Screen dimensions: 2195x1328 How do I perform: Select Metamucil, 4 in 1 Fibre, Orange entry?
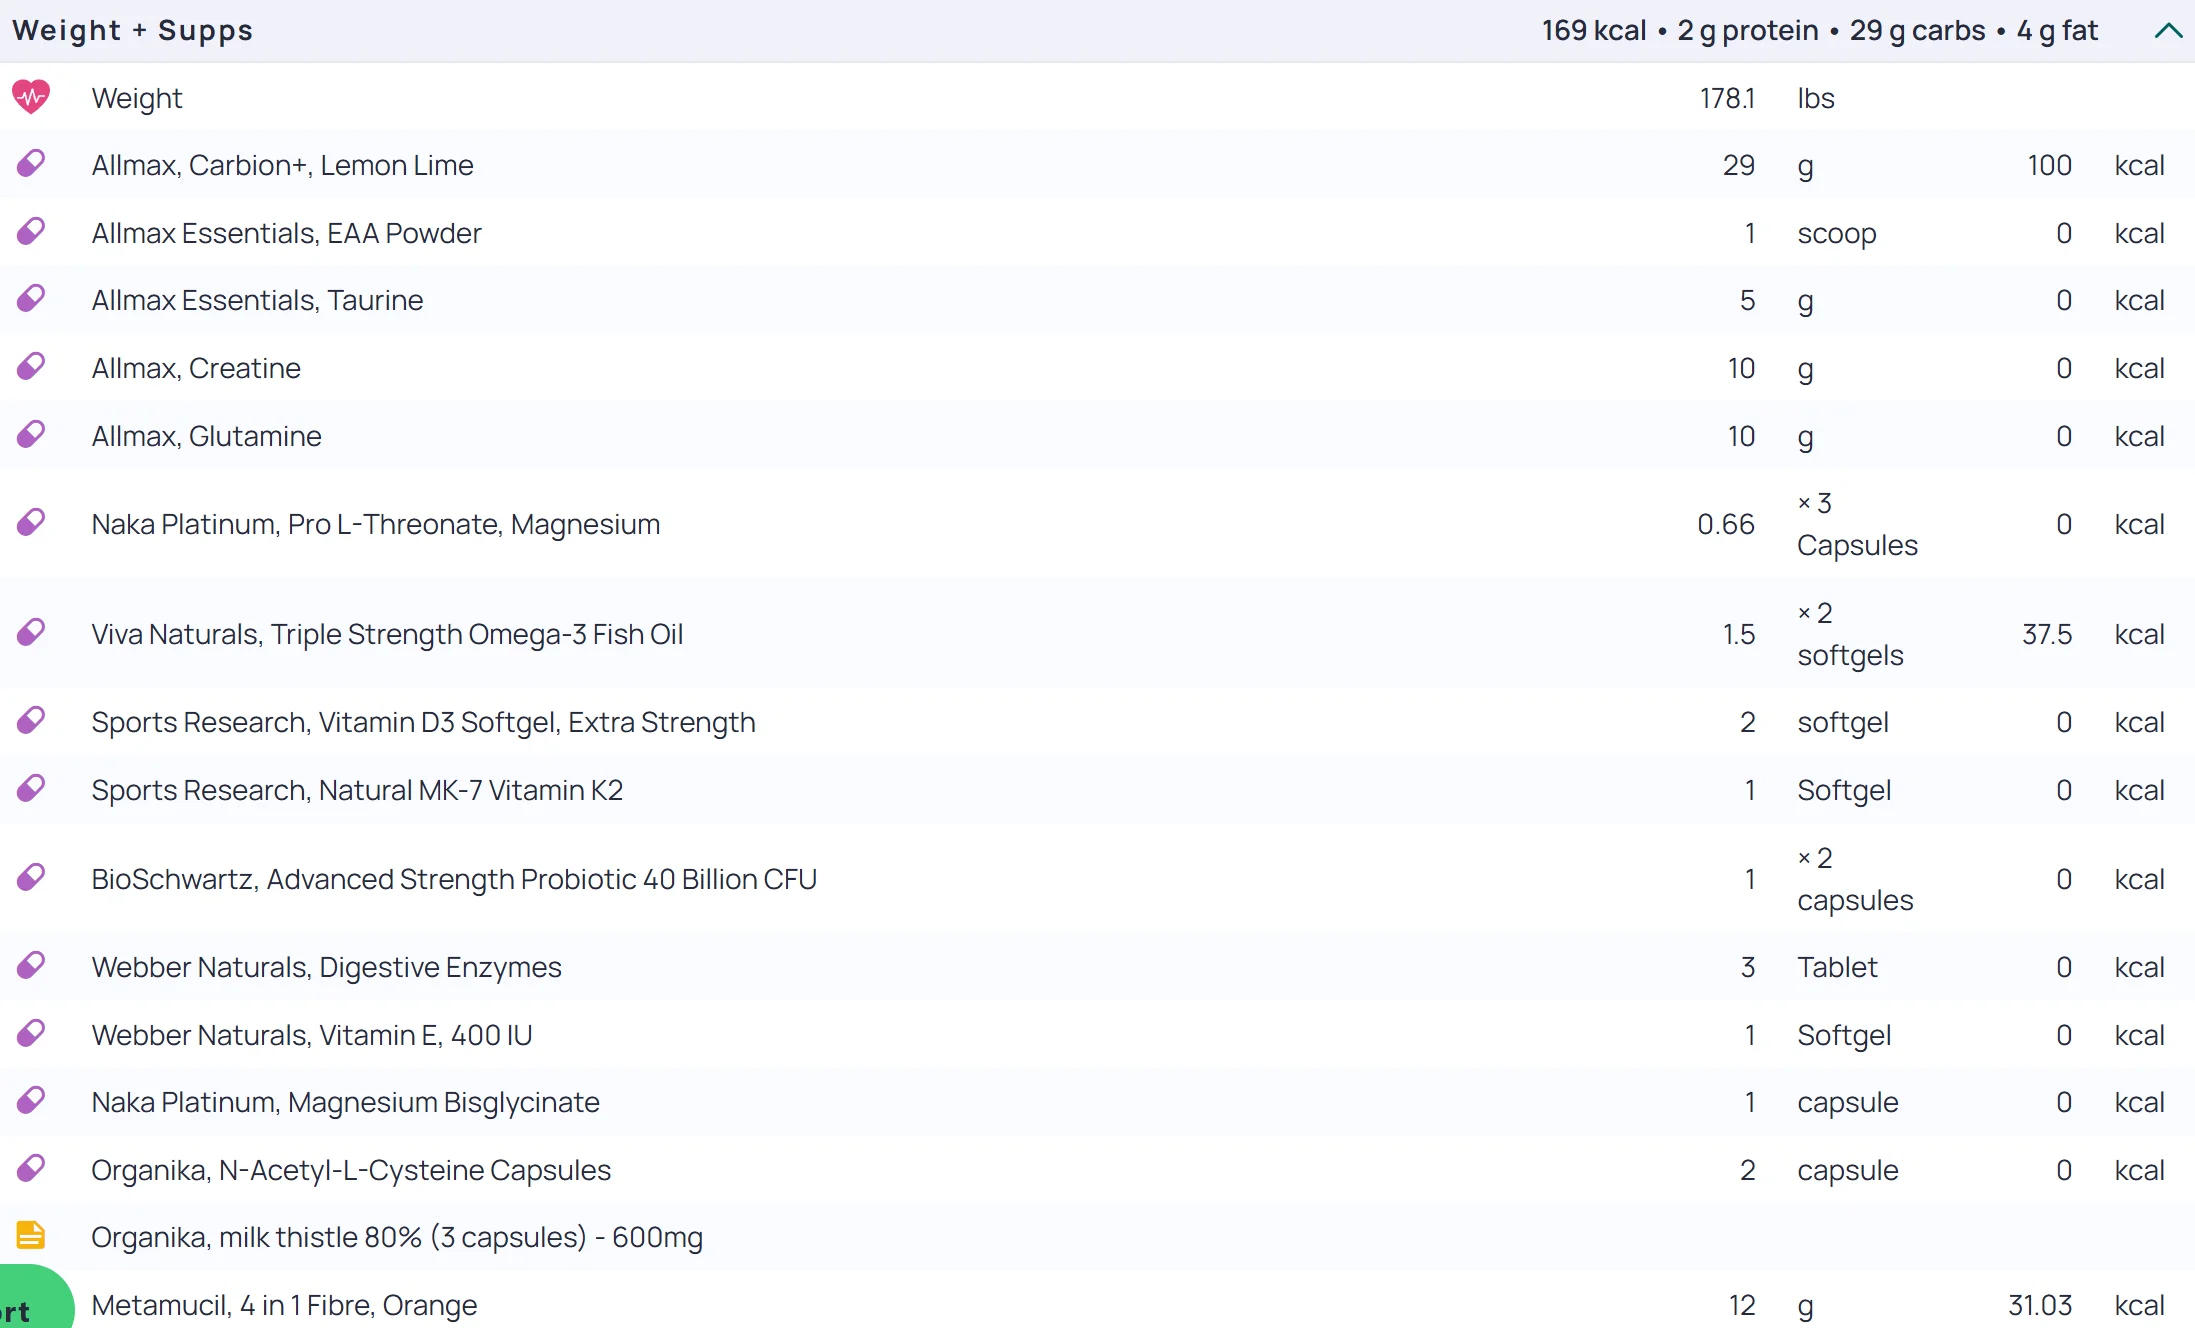285,1305
